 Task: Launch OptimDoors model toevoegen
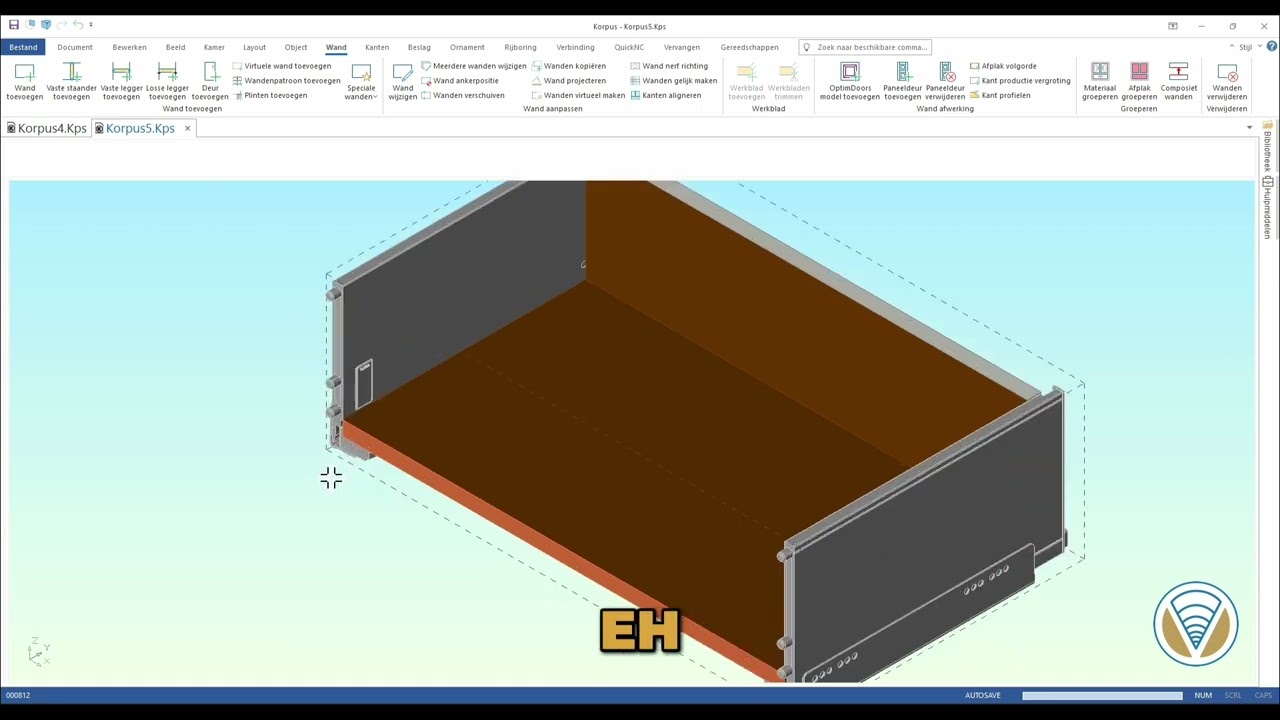pyautogui.click(x=850, y=81)
